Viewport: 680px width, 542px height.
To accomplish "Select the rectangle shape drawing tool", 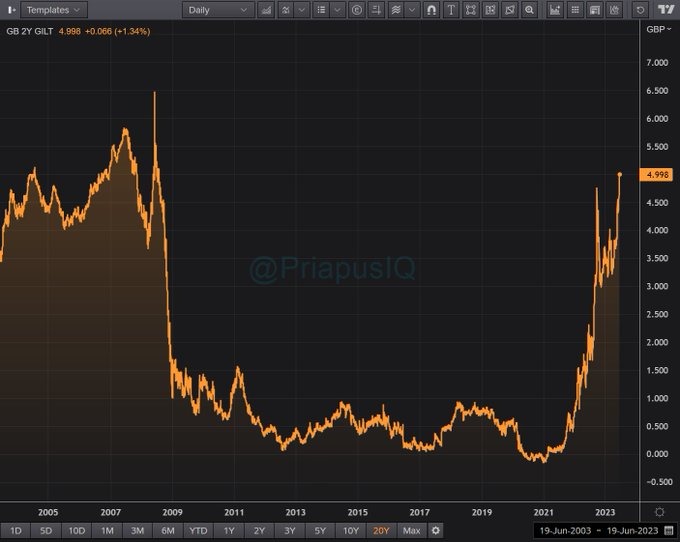I will [471, 10].
